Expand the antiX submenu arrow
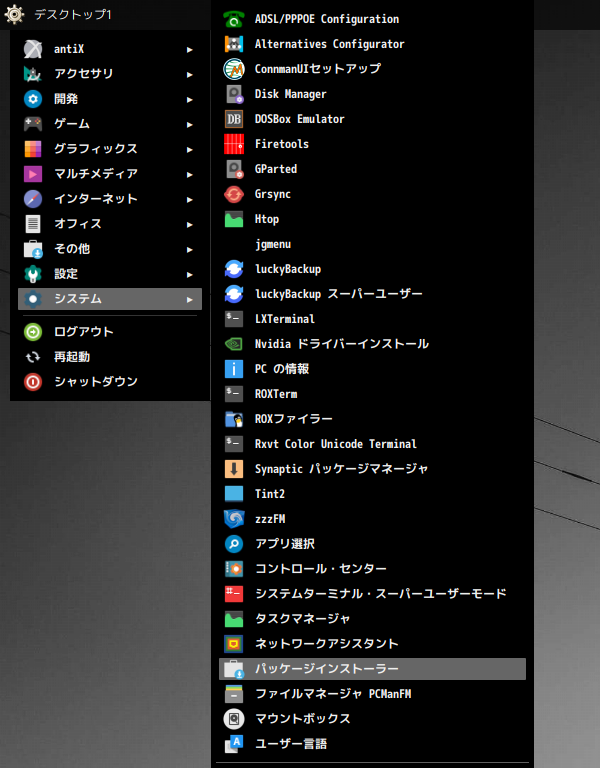 190,49
